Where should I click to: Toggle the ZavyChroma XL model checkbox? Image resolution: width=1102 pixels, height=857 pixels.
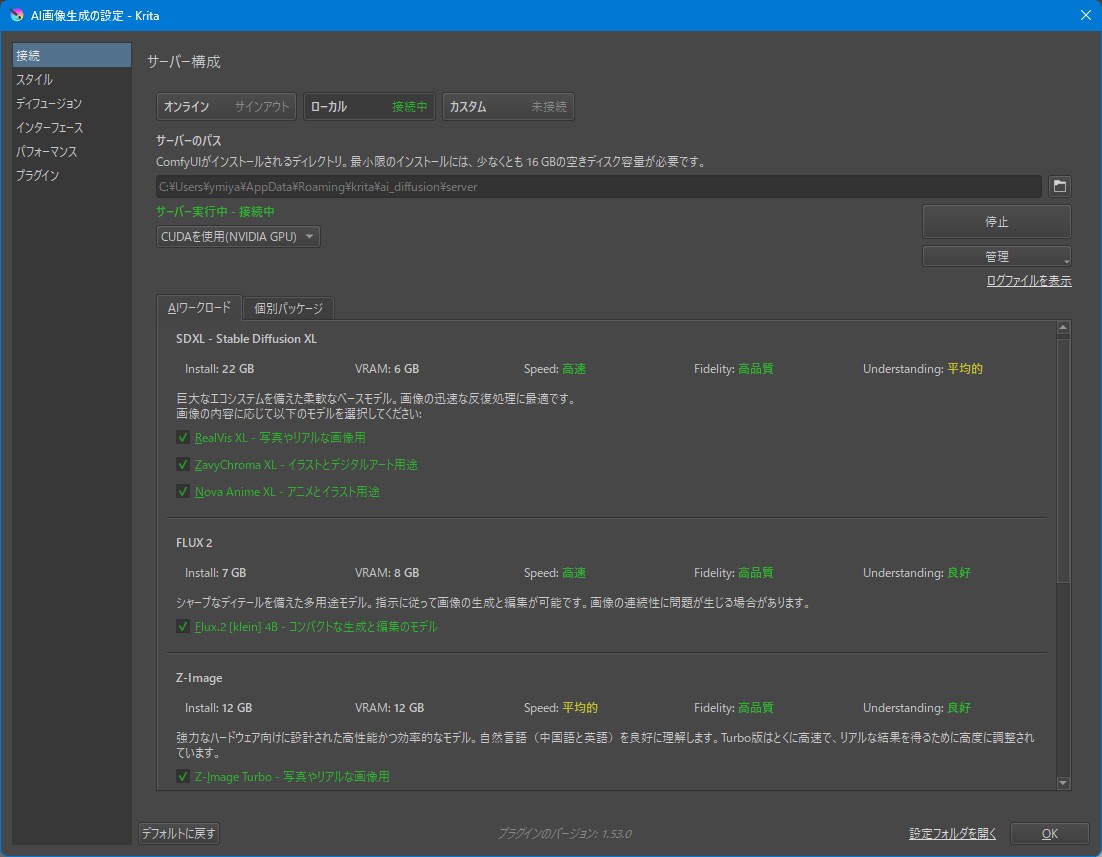[183, 465]
